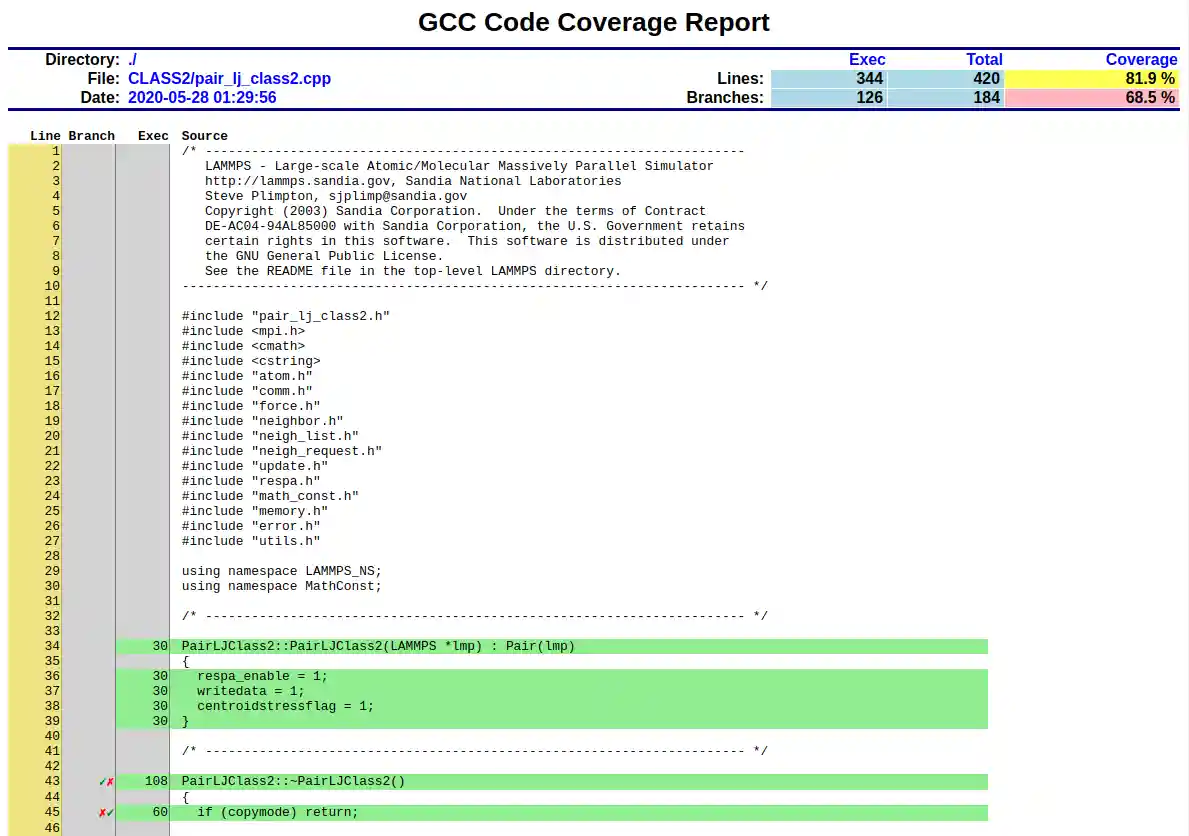Open the parent directory link ./
The height and width of the screenshot is (836, 1189).
[x=132, y=59]
